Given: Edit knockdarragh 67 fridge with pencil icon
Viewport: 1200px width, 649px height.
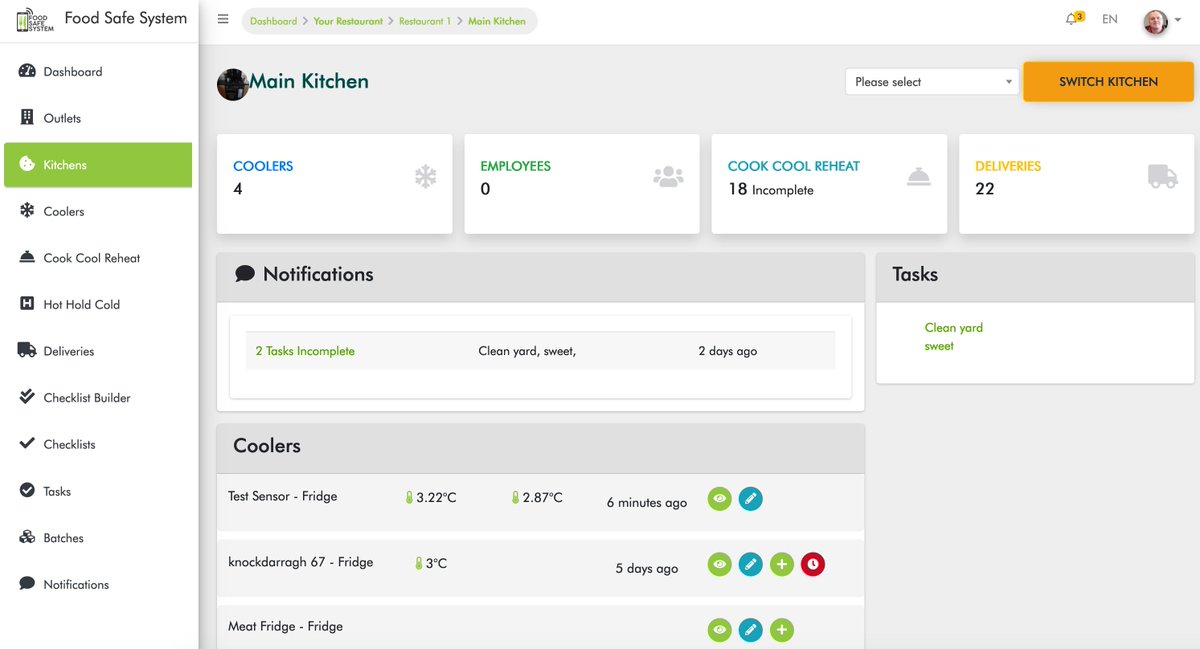Looking at the screenshot, I should click(751, 565).
